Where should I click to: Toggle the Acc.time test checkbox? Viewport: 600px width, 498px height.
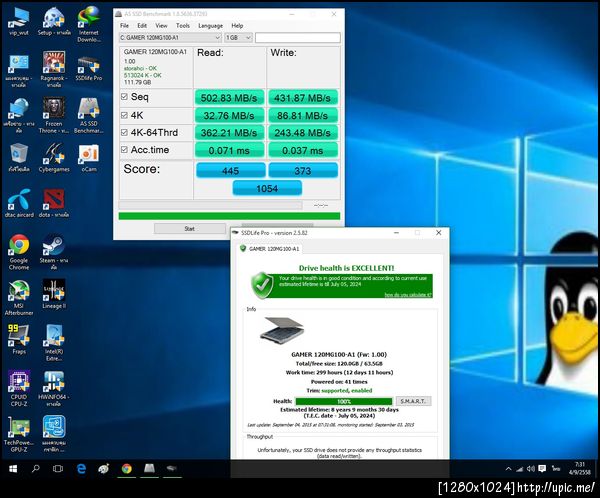(124, 149)
